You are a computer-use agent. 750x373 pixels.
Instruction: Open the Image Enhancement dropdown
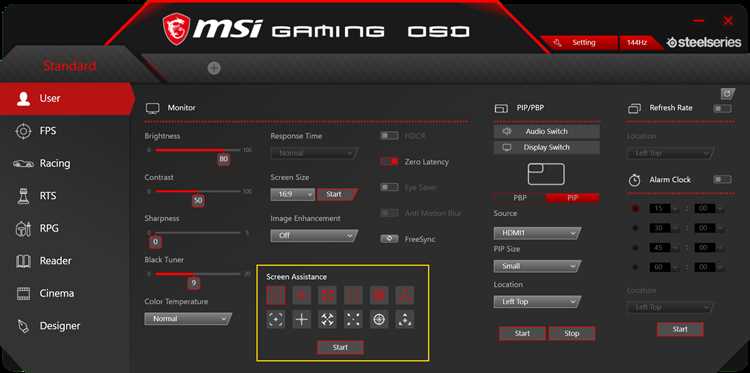[314, 236]
